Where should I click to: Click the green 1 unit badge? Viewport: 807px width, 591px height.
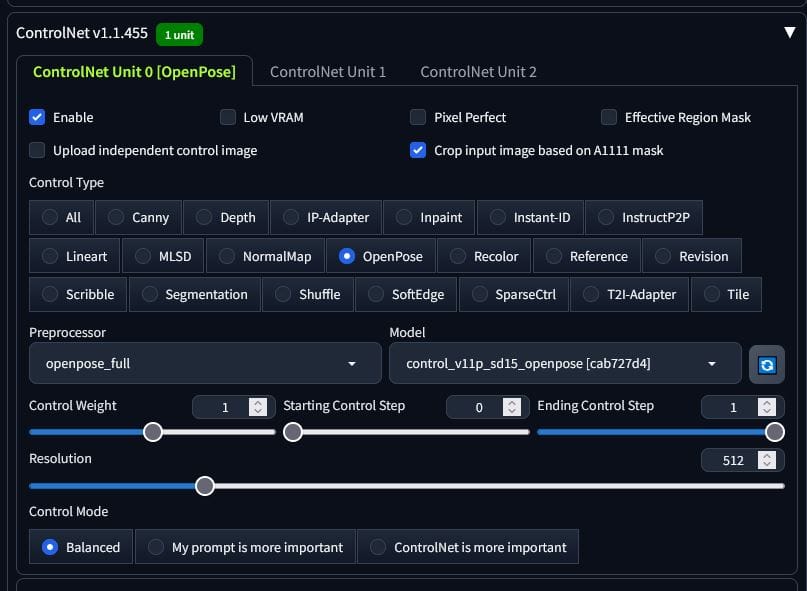click(179, 34)
